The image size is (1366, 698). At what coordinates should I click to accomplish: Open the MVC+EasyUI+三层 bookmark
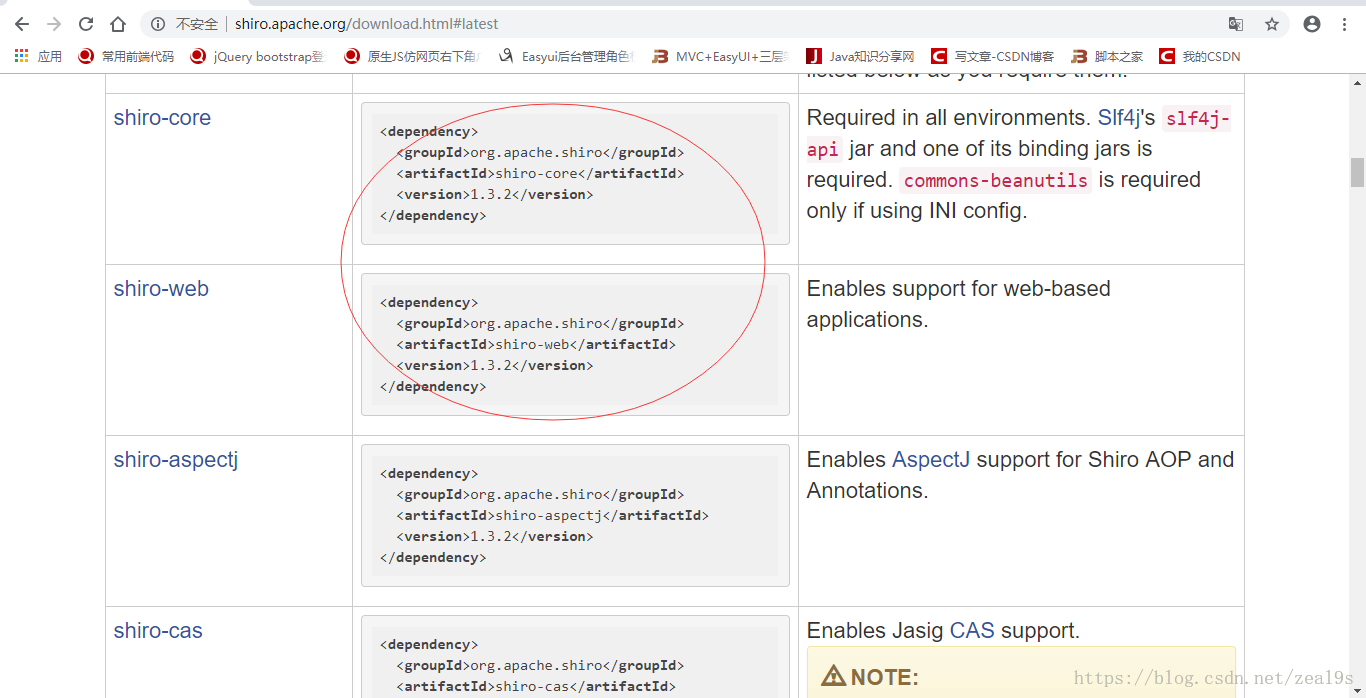point(720,56)
